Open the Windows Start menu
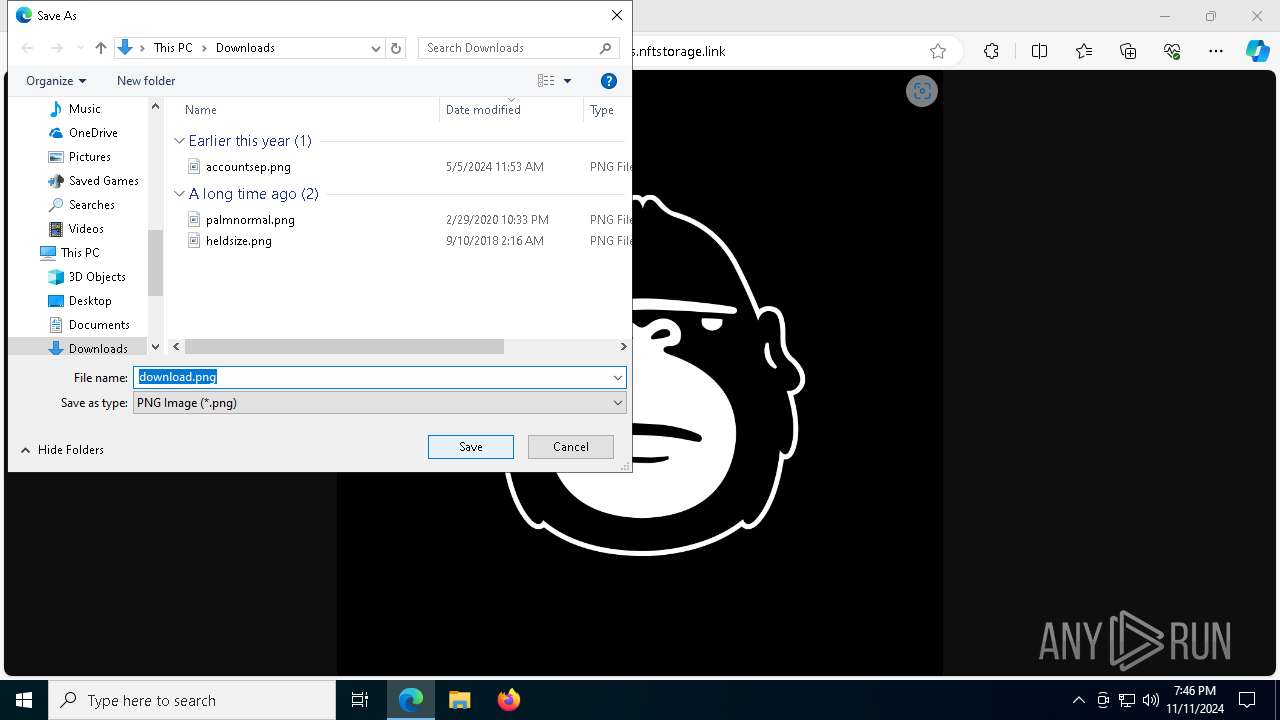1280x720 pixels. (x=24, y=700)
